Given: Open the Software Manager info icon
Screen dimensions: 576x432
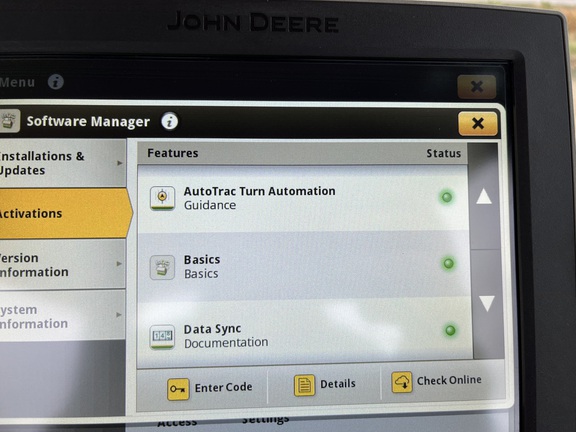Looking at the screenshot, I should (170, 121).
